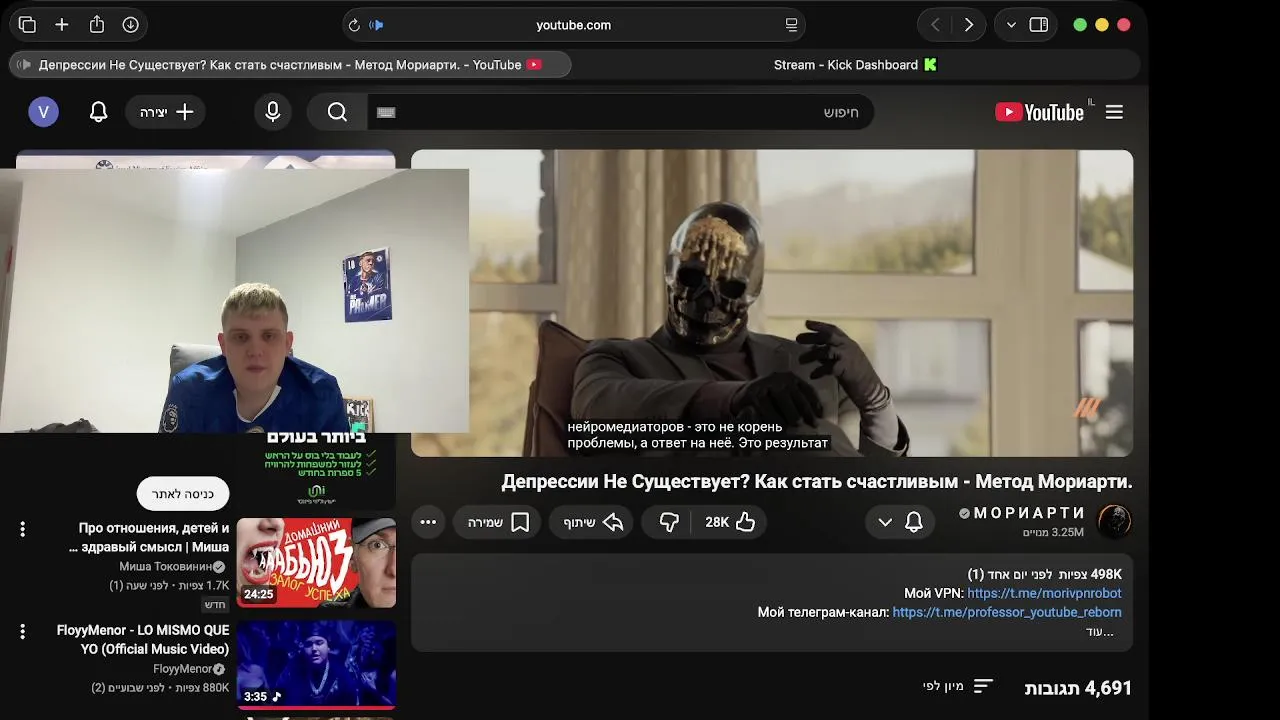
Task: Open video title Про отношения, детей и здравый смысл
Action: pyautogui.click(x=149, y=537)
